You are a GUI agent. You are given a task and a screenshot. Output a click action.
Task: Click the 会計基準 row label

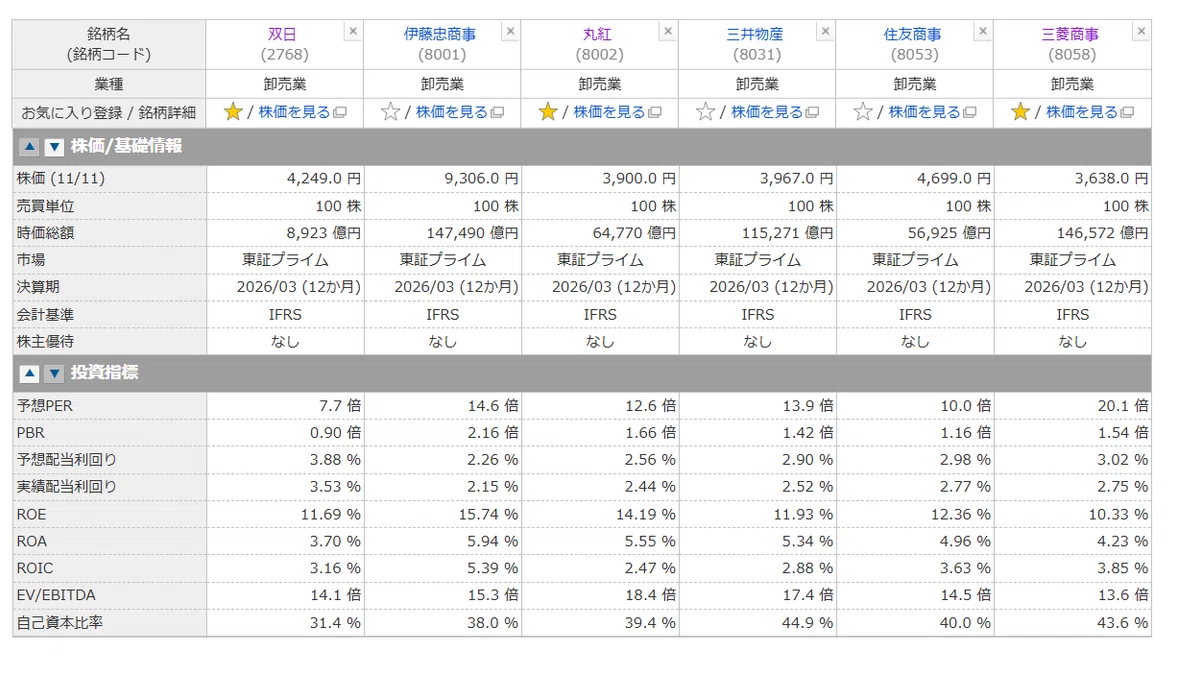tap(45, 314)
